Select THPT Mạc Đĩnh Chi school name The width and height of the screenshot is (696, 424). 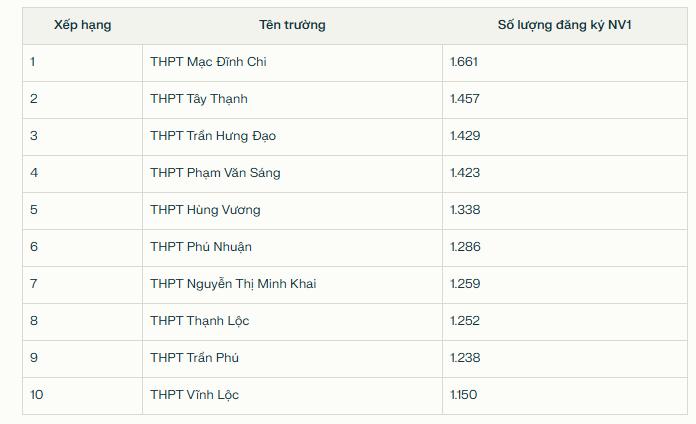(208, 62)
